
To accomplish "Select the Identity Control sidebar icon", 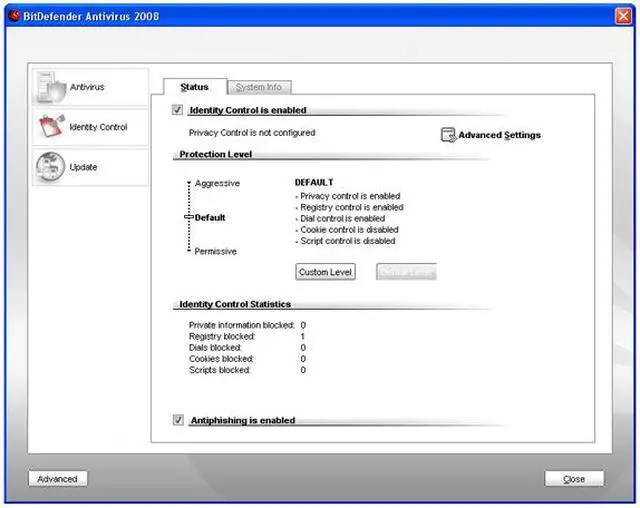I will [50, 128].
